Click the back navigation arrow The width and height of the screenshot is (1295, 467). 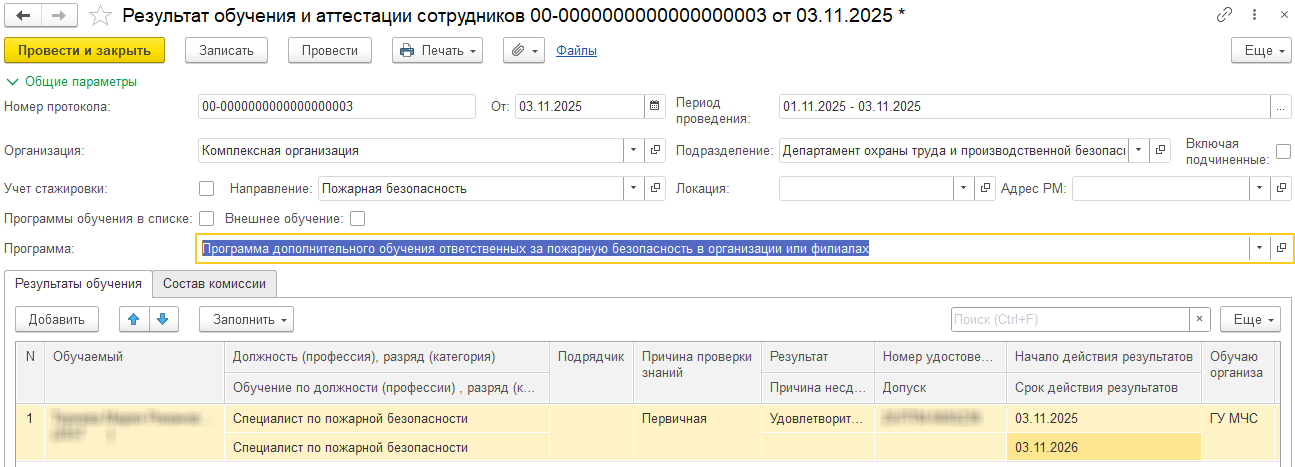23,15
